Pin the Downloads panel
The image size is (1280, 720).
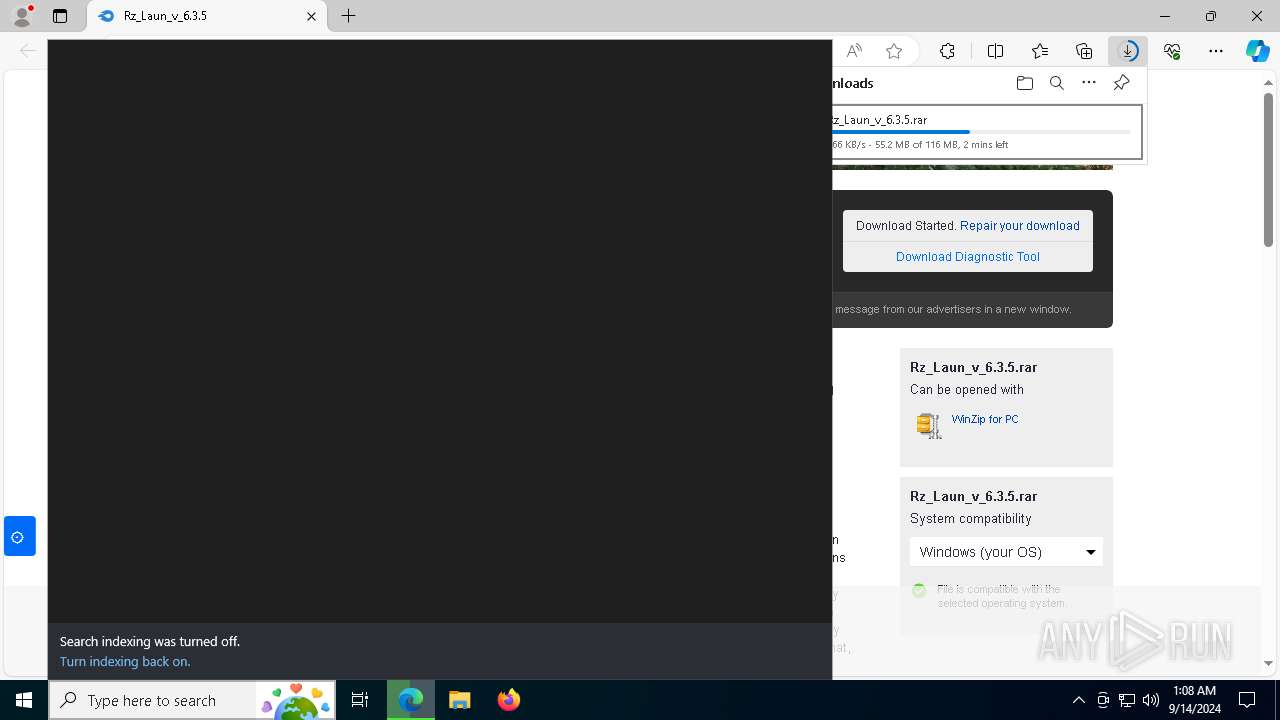tap(1121, 83)
